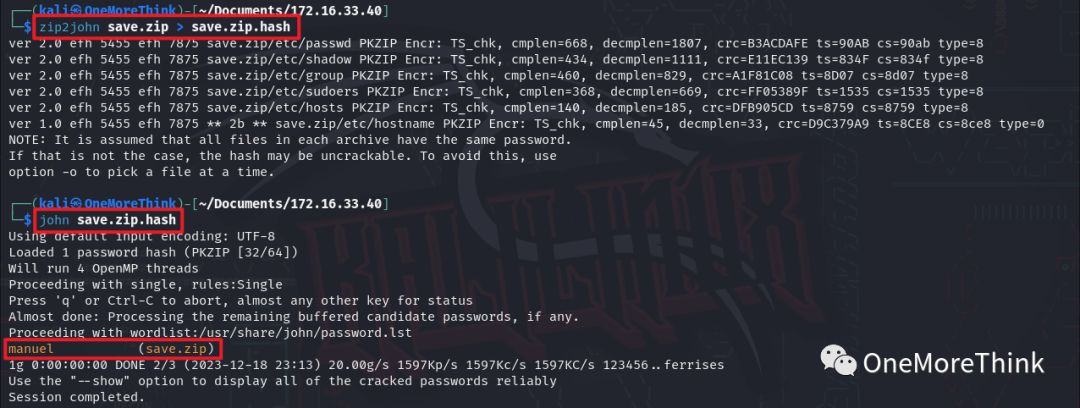Click the (save.zip) label beside manuel
This screenshot has width=1080, height=408.
(176, 349)
